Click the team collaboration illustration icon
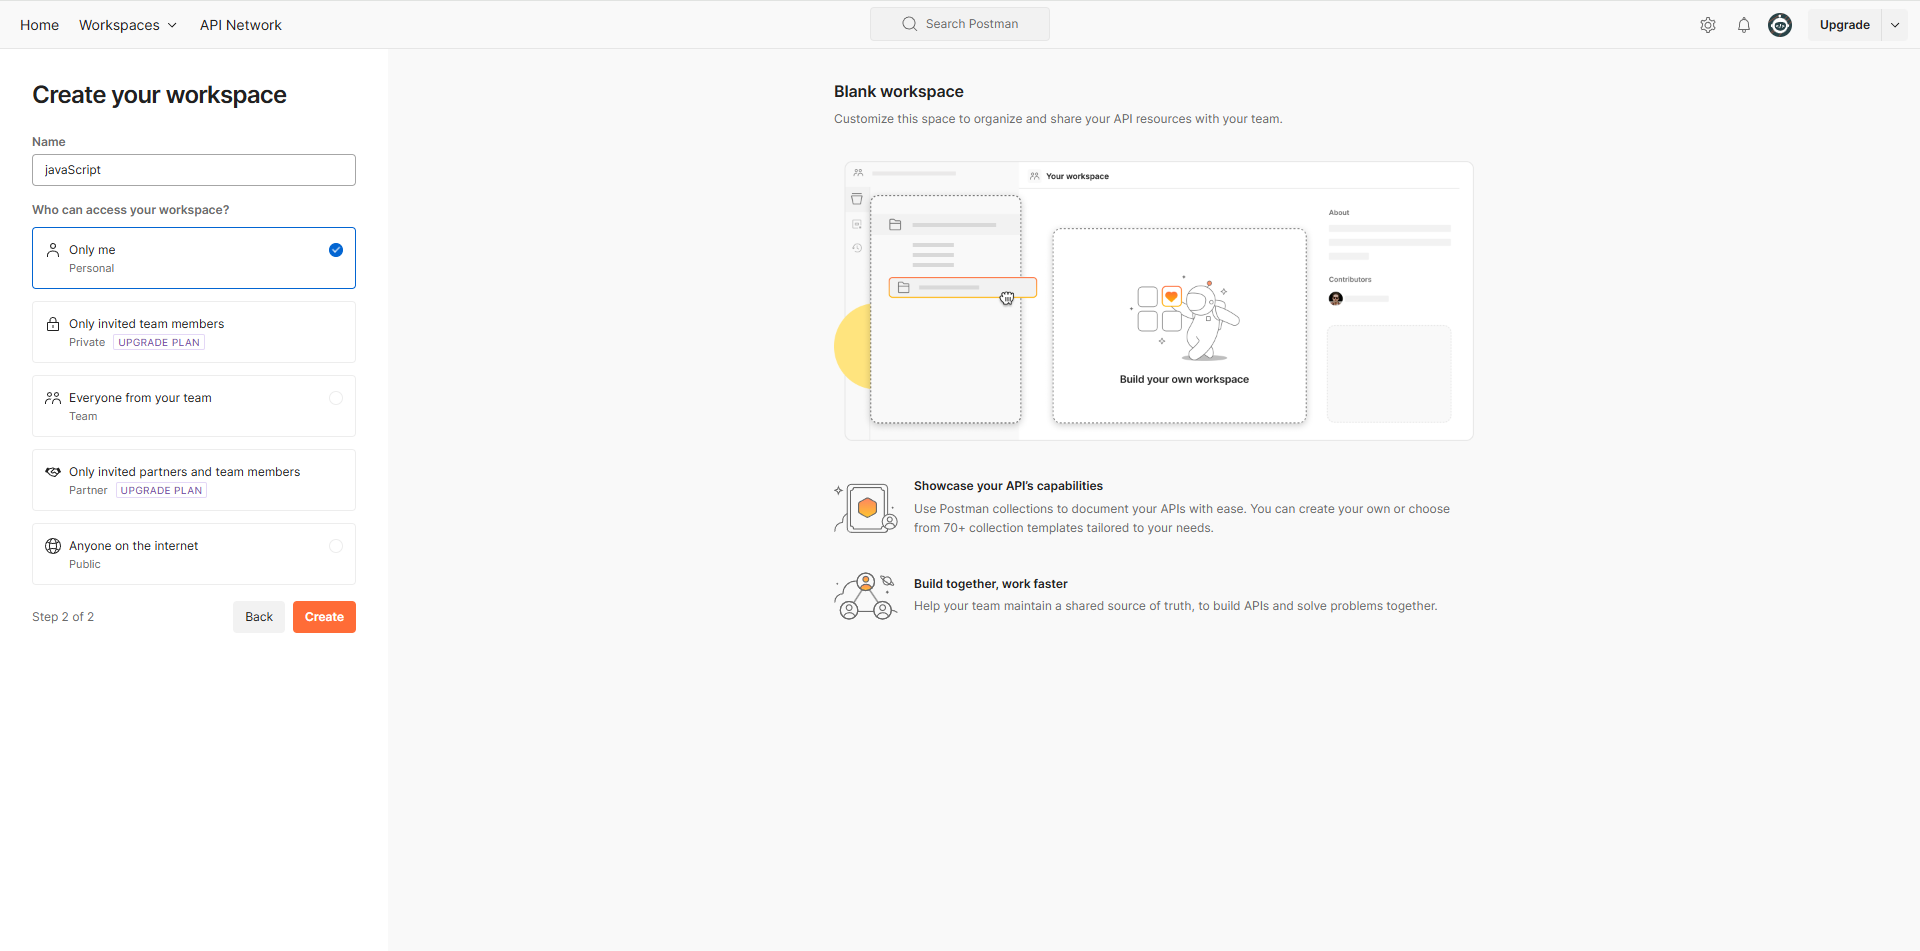1920x951 pixels. click(x=865, y=596)
